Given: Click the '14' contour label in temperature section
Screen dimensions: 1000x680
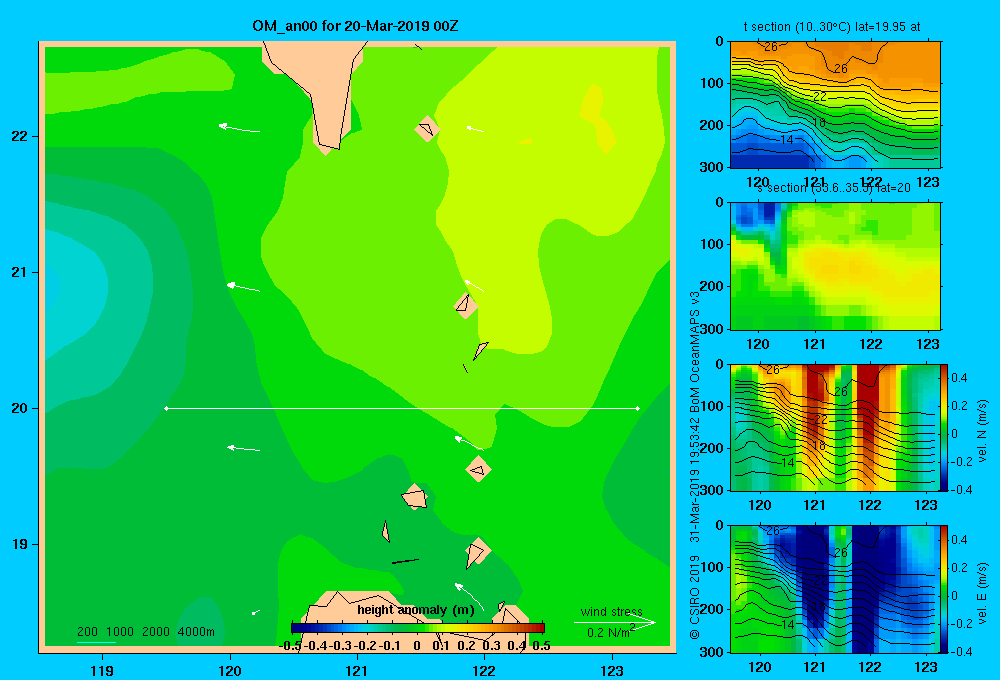Looking at the screenshot, I should [x=786, y=140].
